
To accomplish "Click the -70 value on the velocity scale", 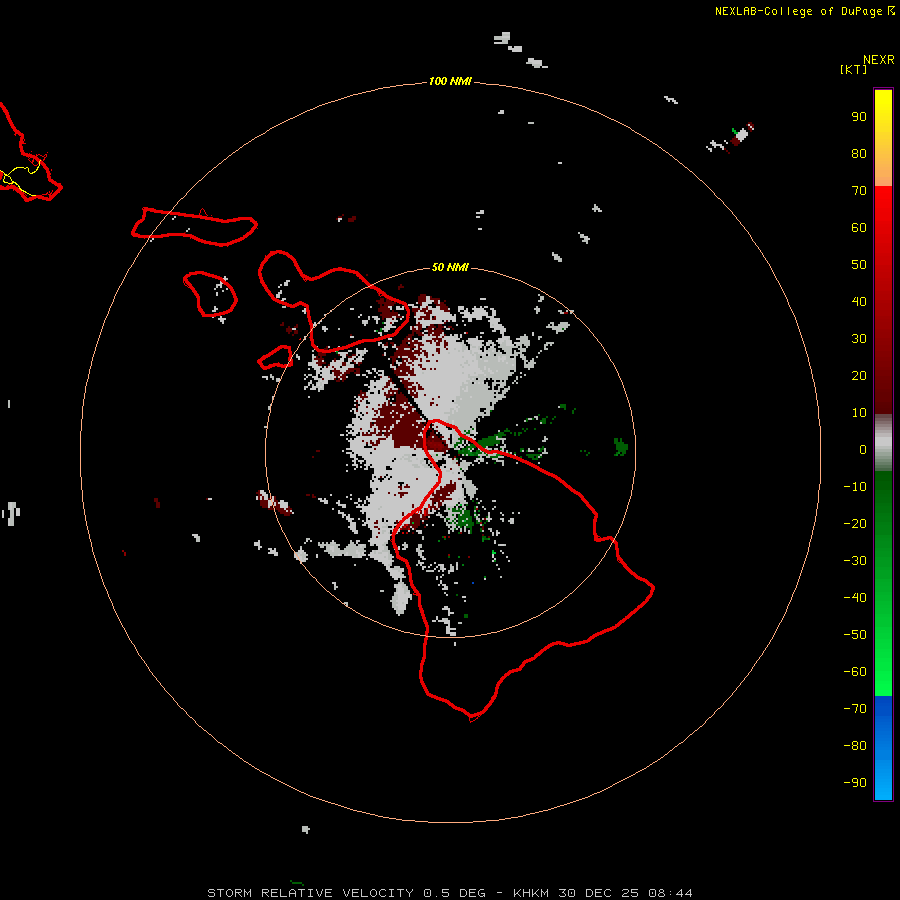I will pos(855,709).
